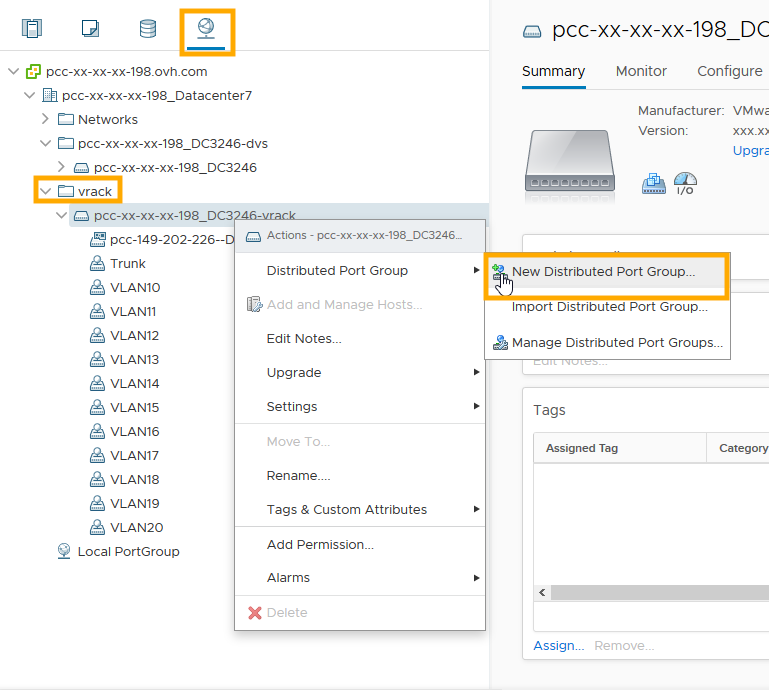
Task: Click the VLAN16 port group icon
Action: coord(97,432)
